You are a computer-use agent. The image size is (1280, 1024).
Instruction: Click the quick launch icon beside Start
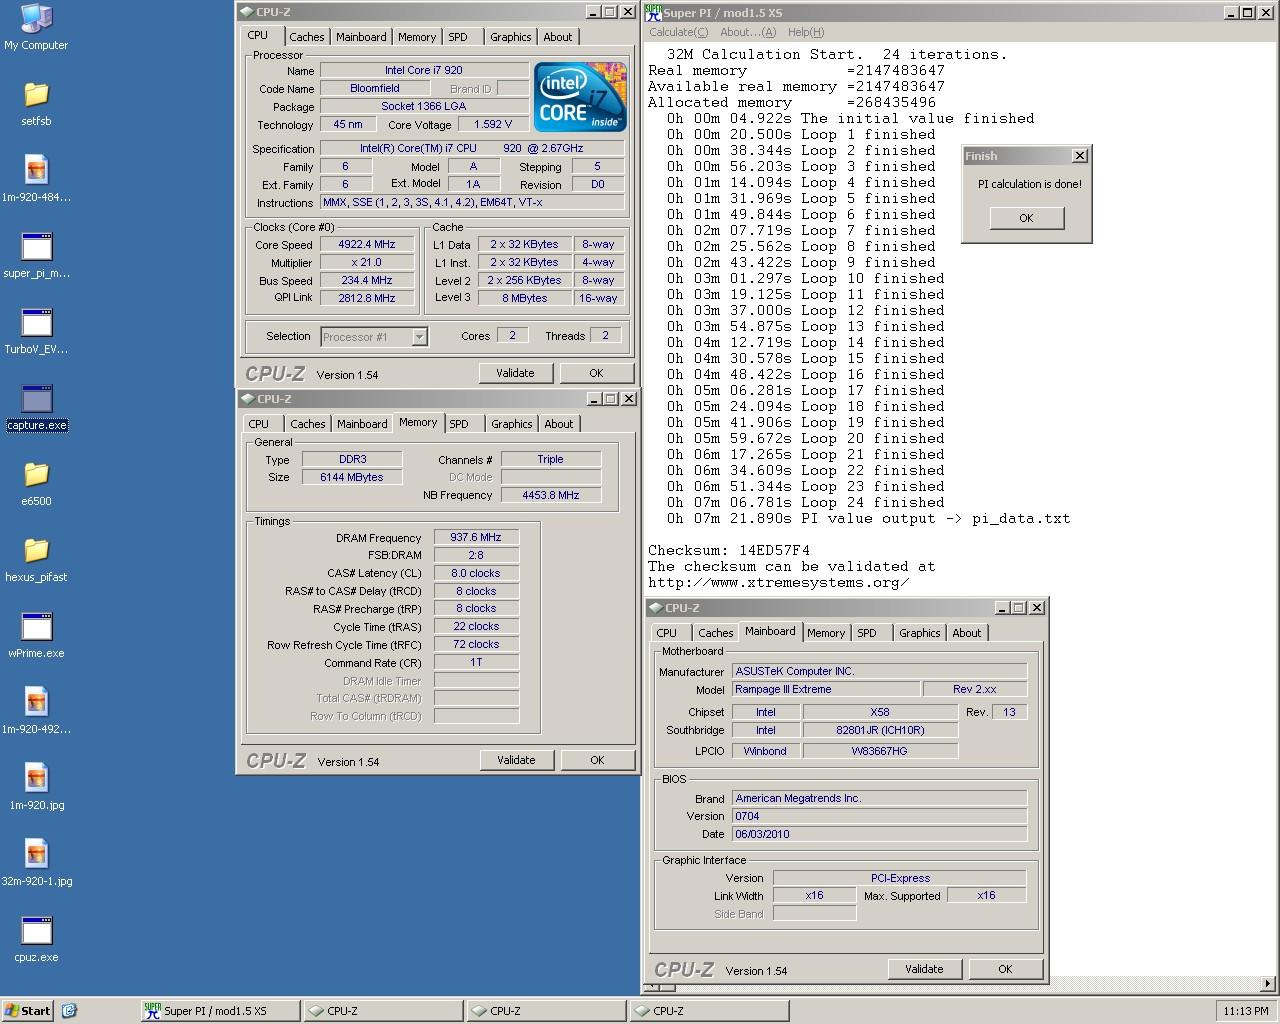(69, 1011)
